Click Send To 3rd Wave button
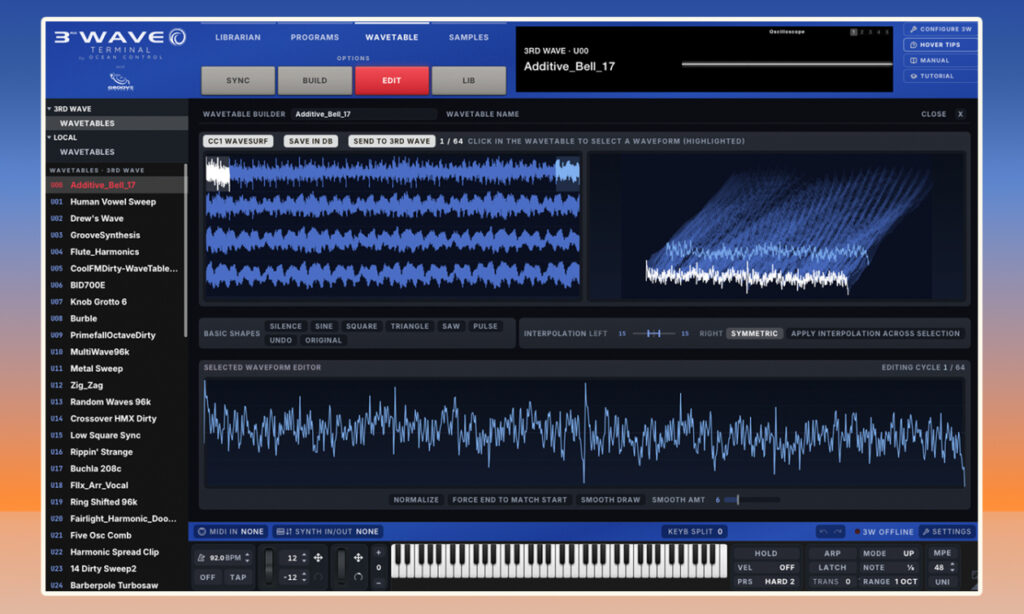The image size is (1024, 614). (392, 141)
